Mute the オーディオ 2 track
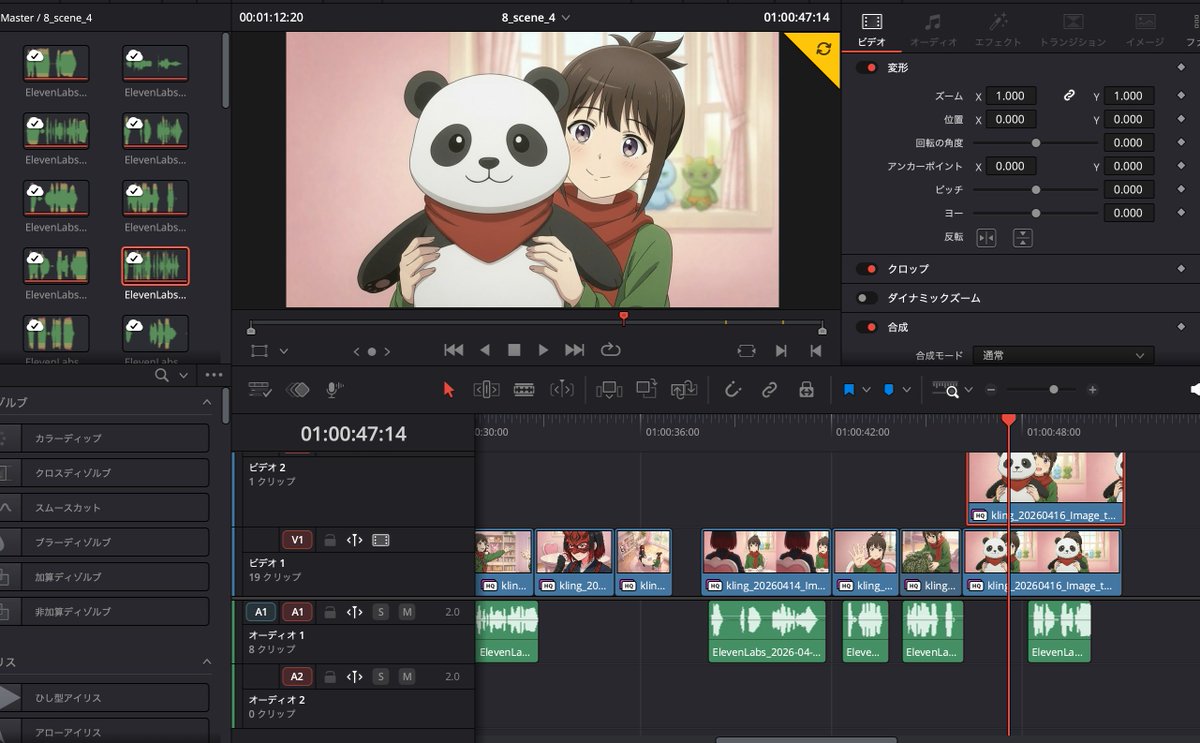 coord(407,677)
